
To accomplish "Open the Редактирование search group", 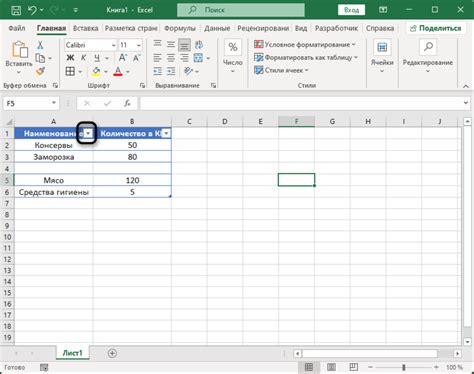I will 428,57.
